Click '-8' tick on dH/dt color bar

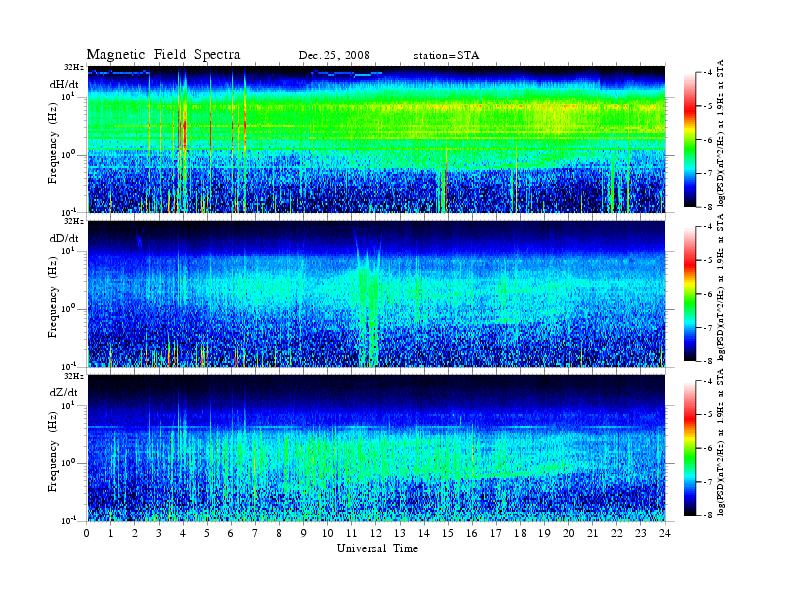(709, 207)
